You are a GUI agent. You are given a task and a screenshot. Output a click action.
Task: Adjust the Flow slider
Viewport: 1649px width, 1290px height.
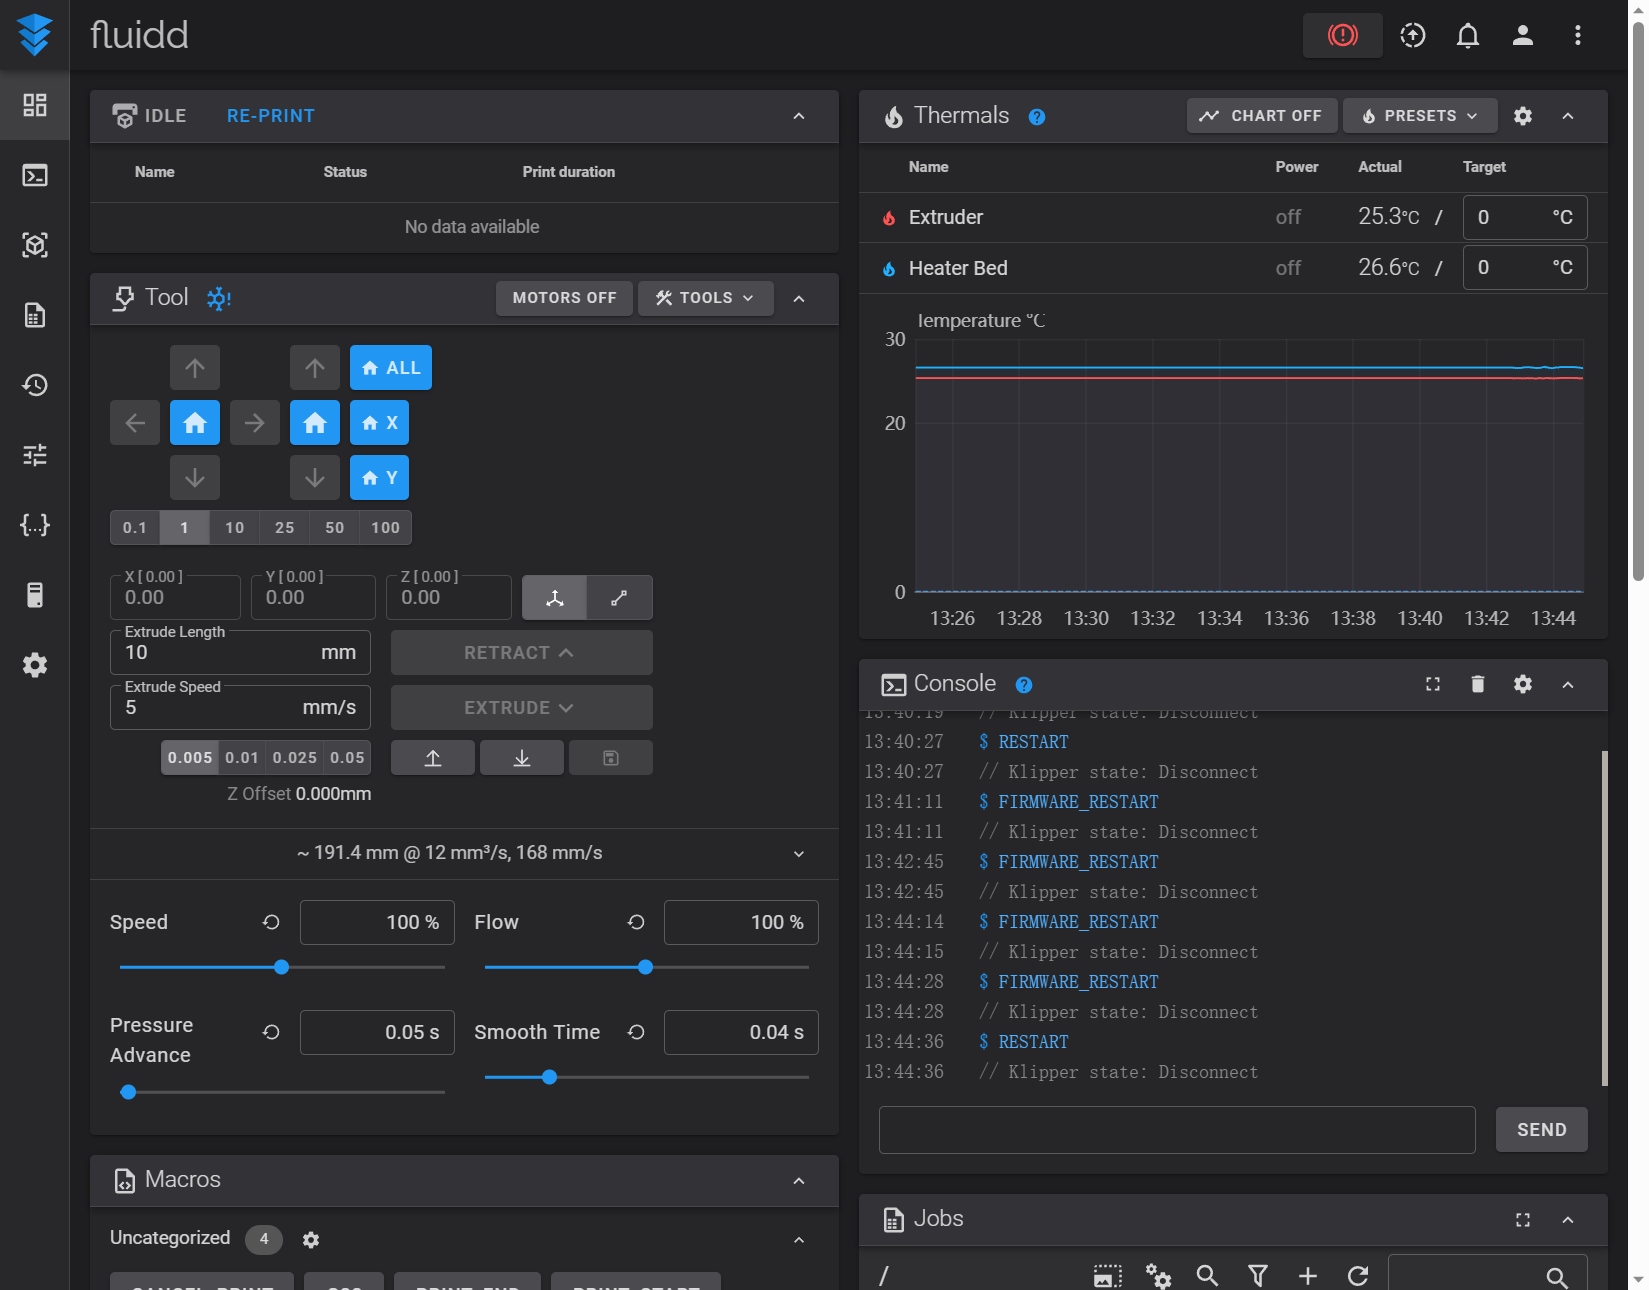pos(646,967)
